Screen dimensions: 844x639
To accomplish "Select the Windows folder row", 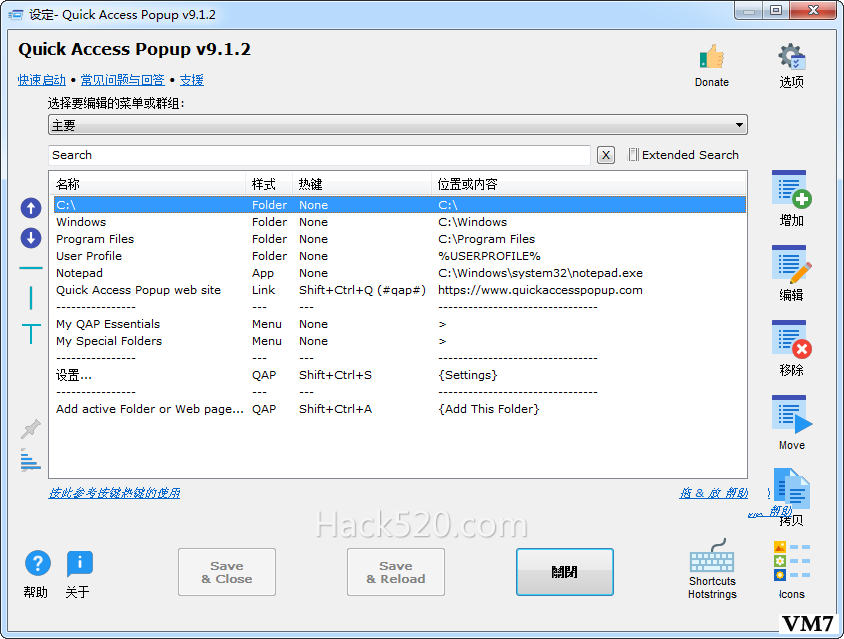I will (399, 222).
